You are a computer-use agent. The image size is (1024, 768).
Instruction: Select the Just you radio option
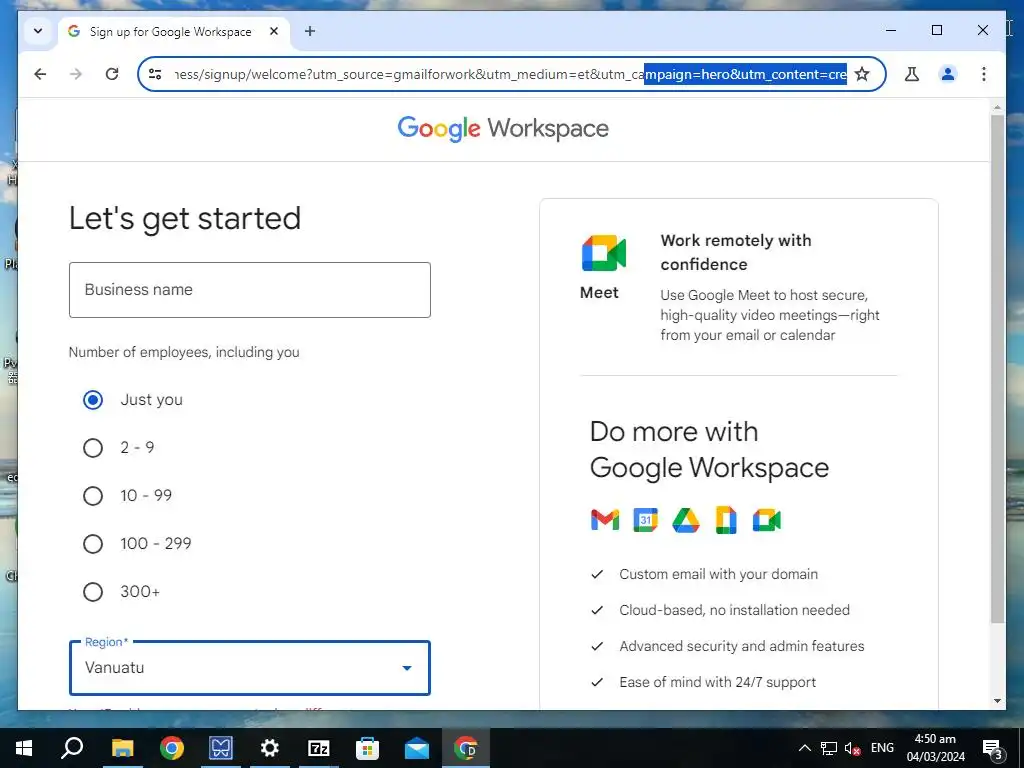pyautogui.click(x=93, y=400)
